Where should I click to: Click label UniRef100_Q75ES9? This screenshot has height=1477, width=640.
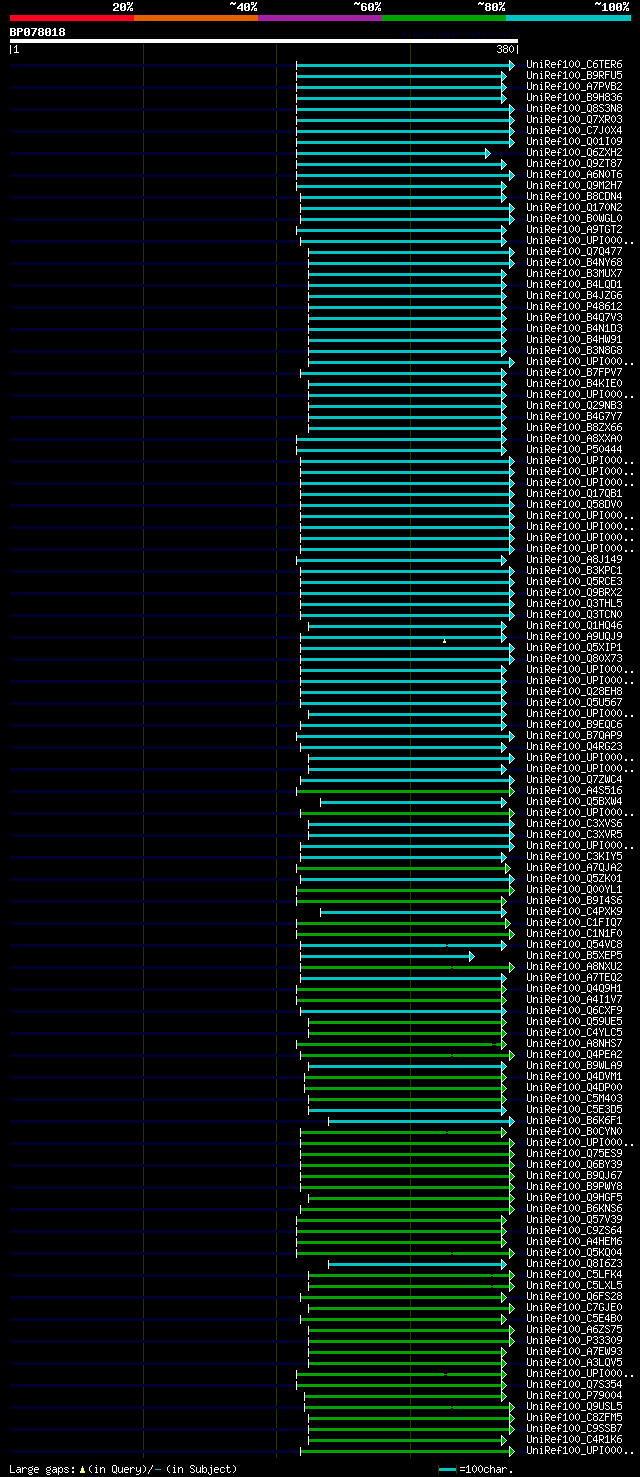click(574, 1154)
